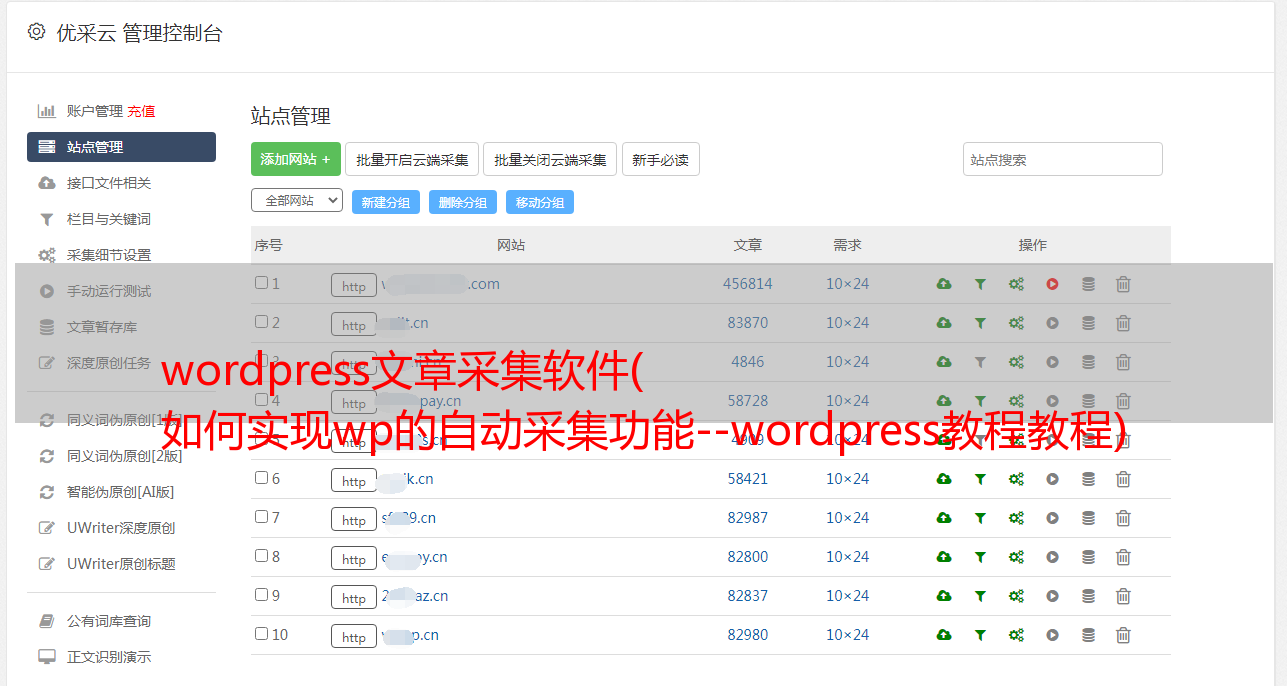Viewport: 1287px width, 686px height.
Task: Click the filter icon for site 456814
Action: (980, 284)
